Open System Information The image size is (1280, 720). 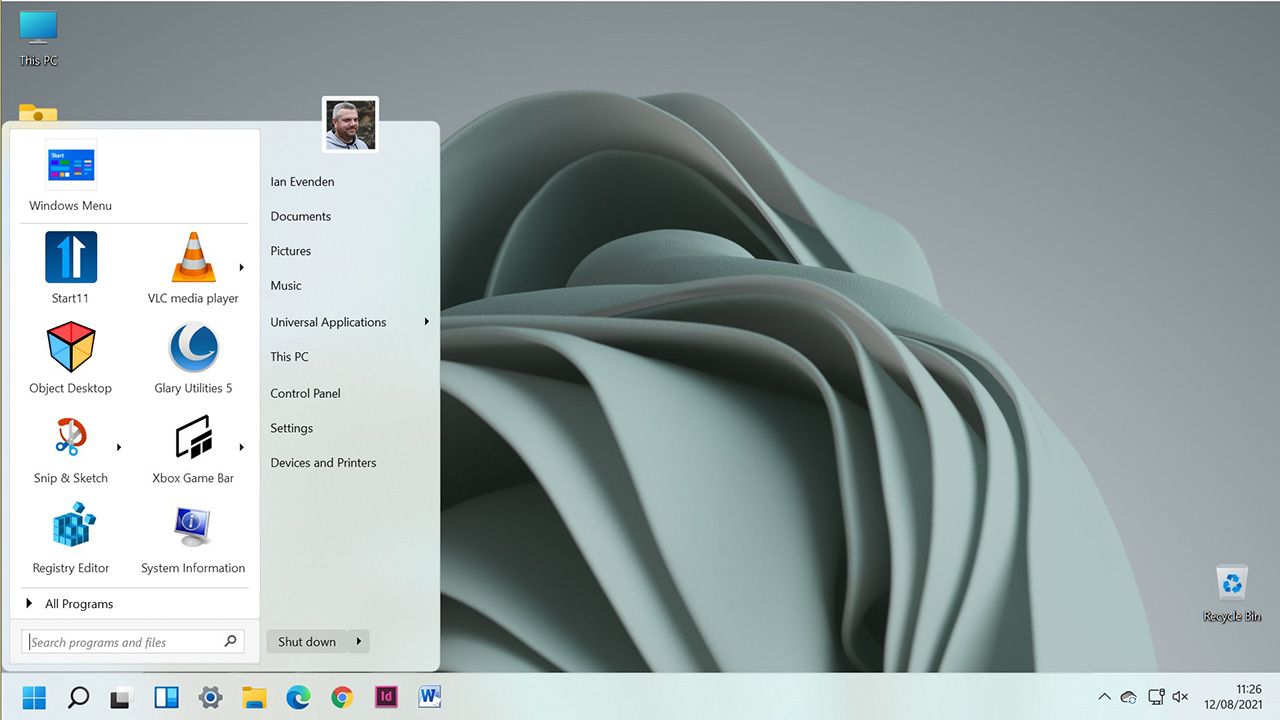(x=193, y=538)
